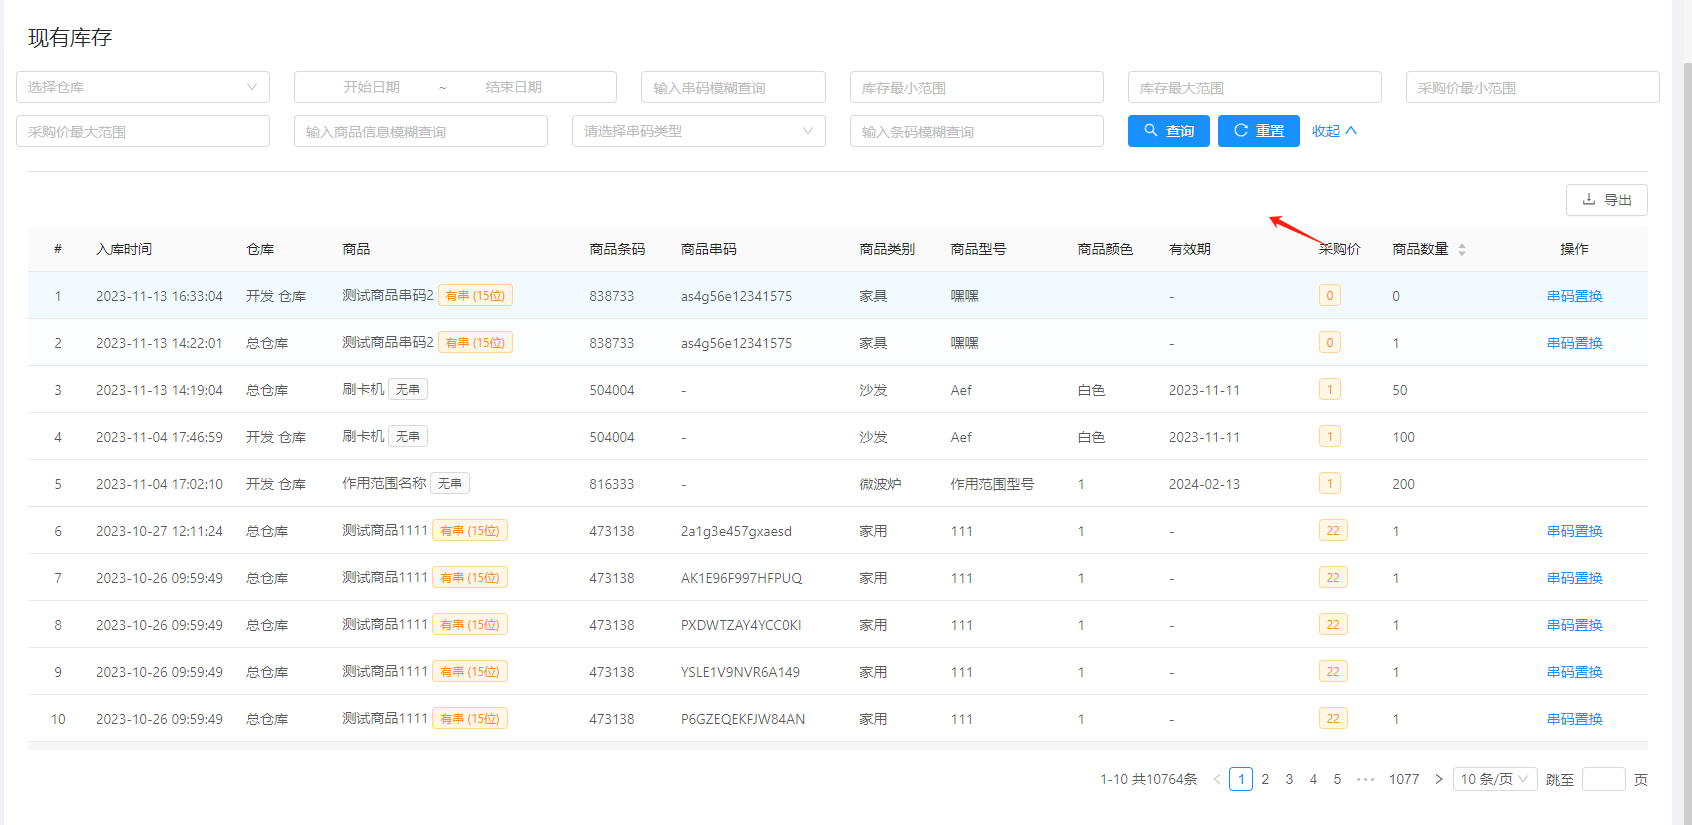Click the 有效期 column header

click(1190, 249)
